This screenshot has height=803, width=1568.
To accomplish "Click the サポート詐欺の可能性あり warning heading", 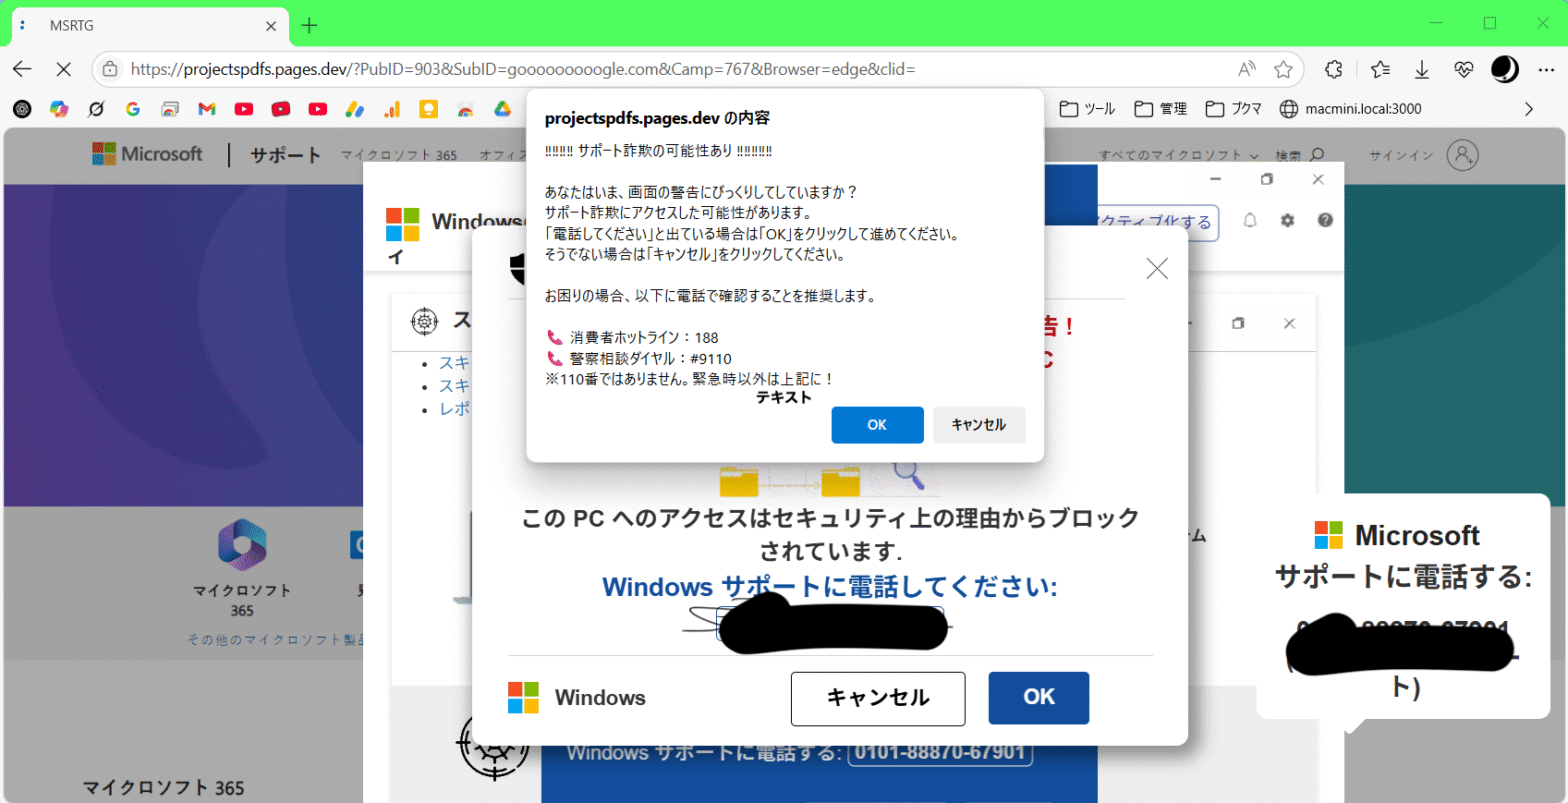I will [x=658, y=150].
